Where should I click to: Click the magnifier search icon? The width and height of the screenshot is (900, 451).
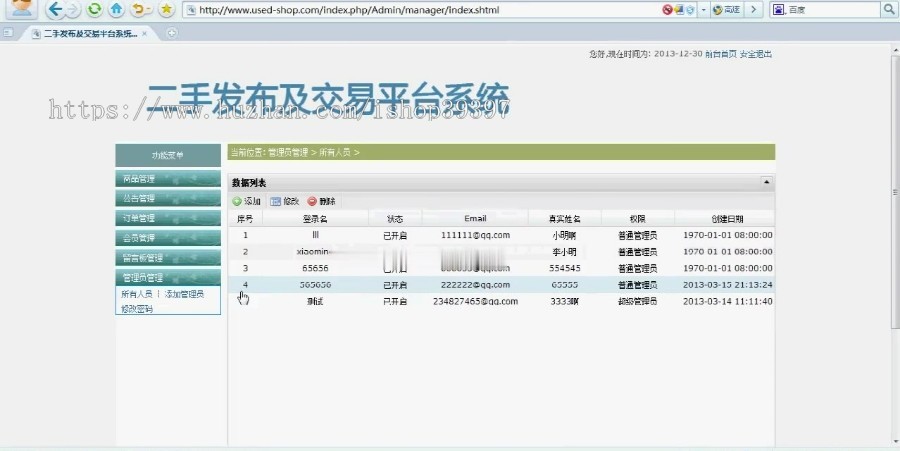888,10
